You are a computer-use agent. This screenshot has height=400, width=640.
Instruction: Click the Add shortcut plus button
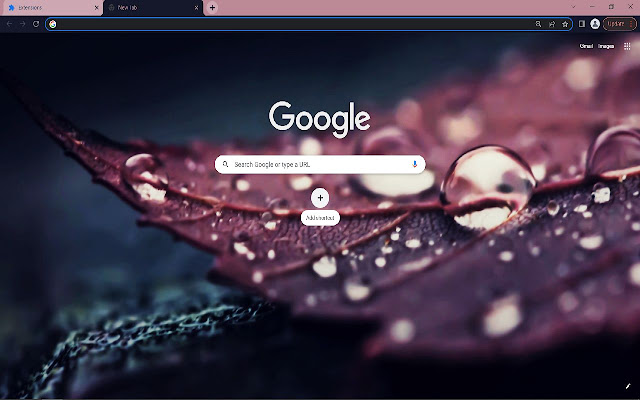[x=320, y=198]
